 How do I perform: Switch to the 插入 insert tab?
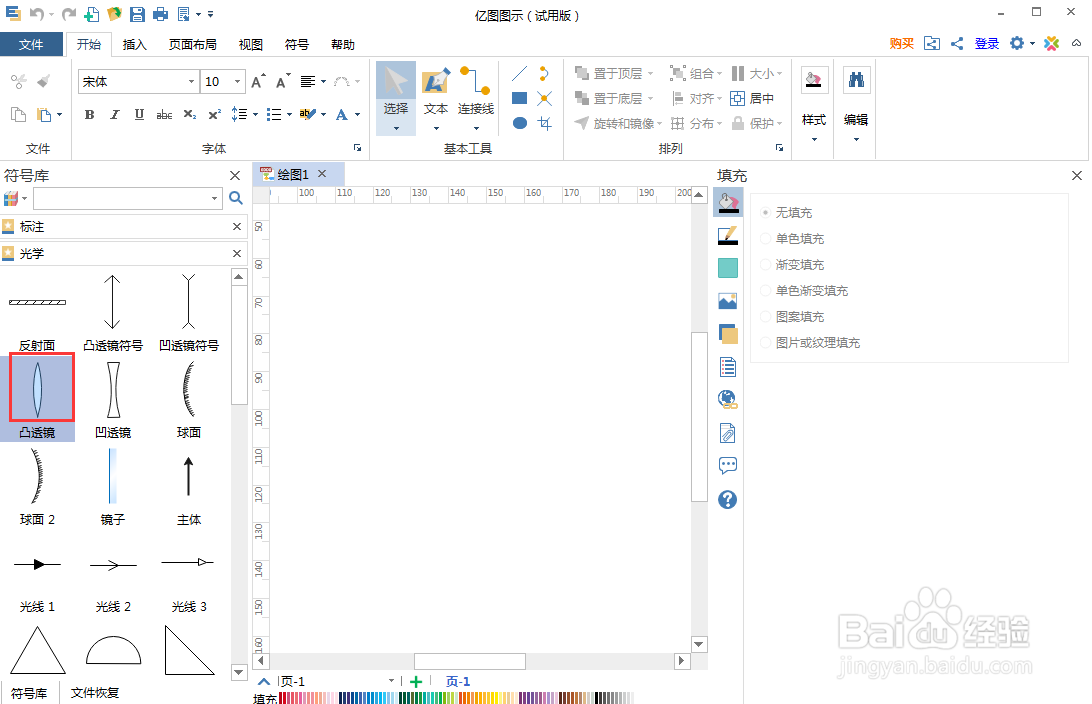pyautogui.click(x=134, y=45)
